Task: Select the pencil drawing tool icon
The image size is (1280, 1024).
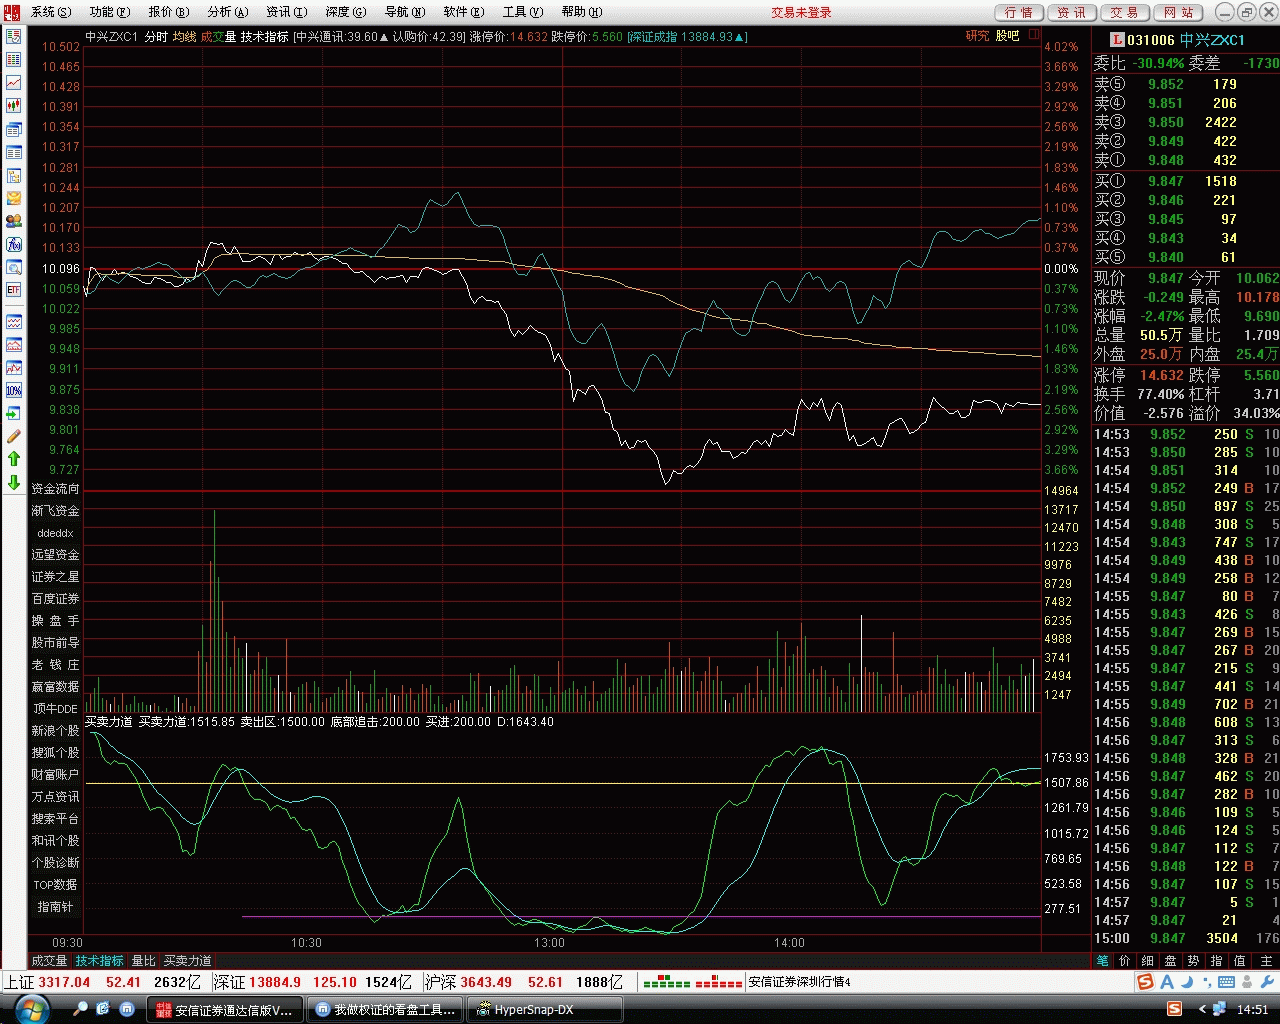Action: coord(14,436)
